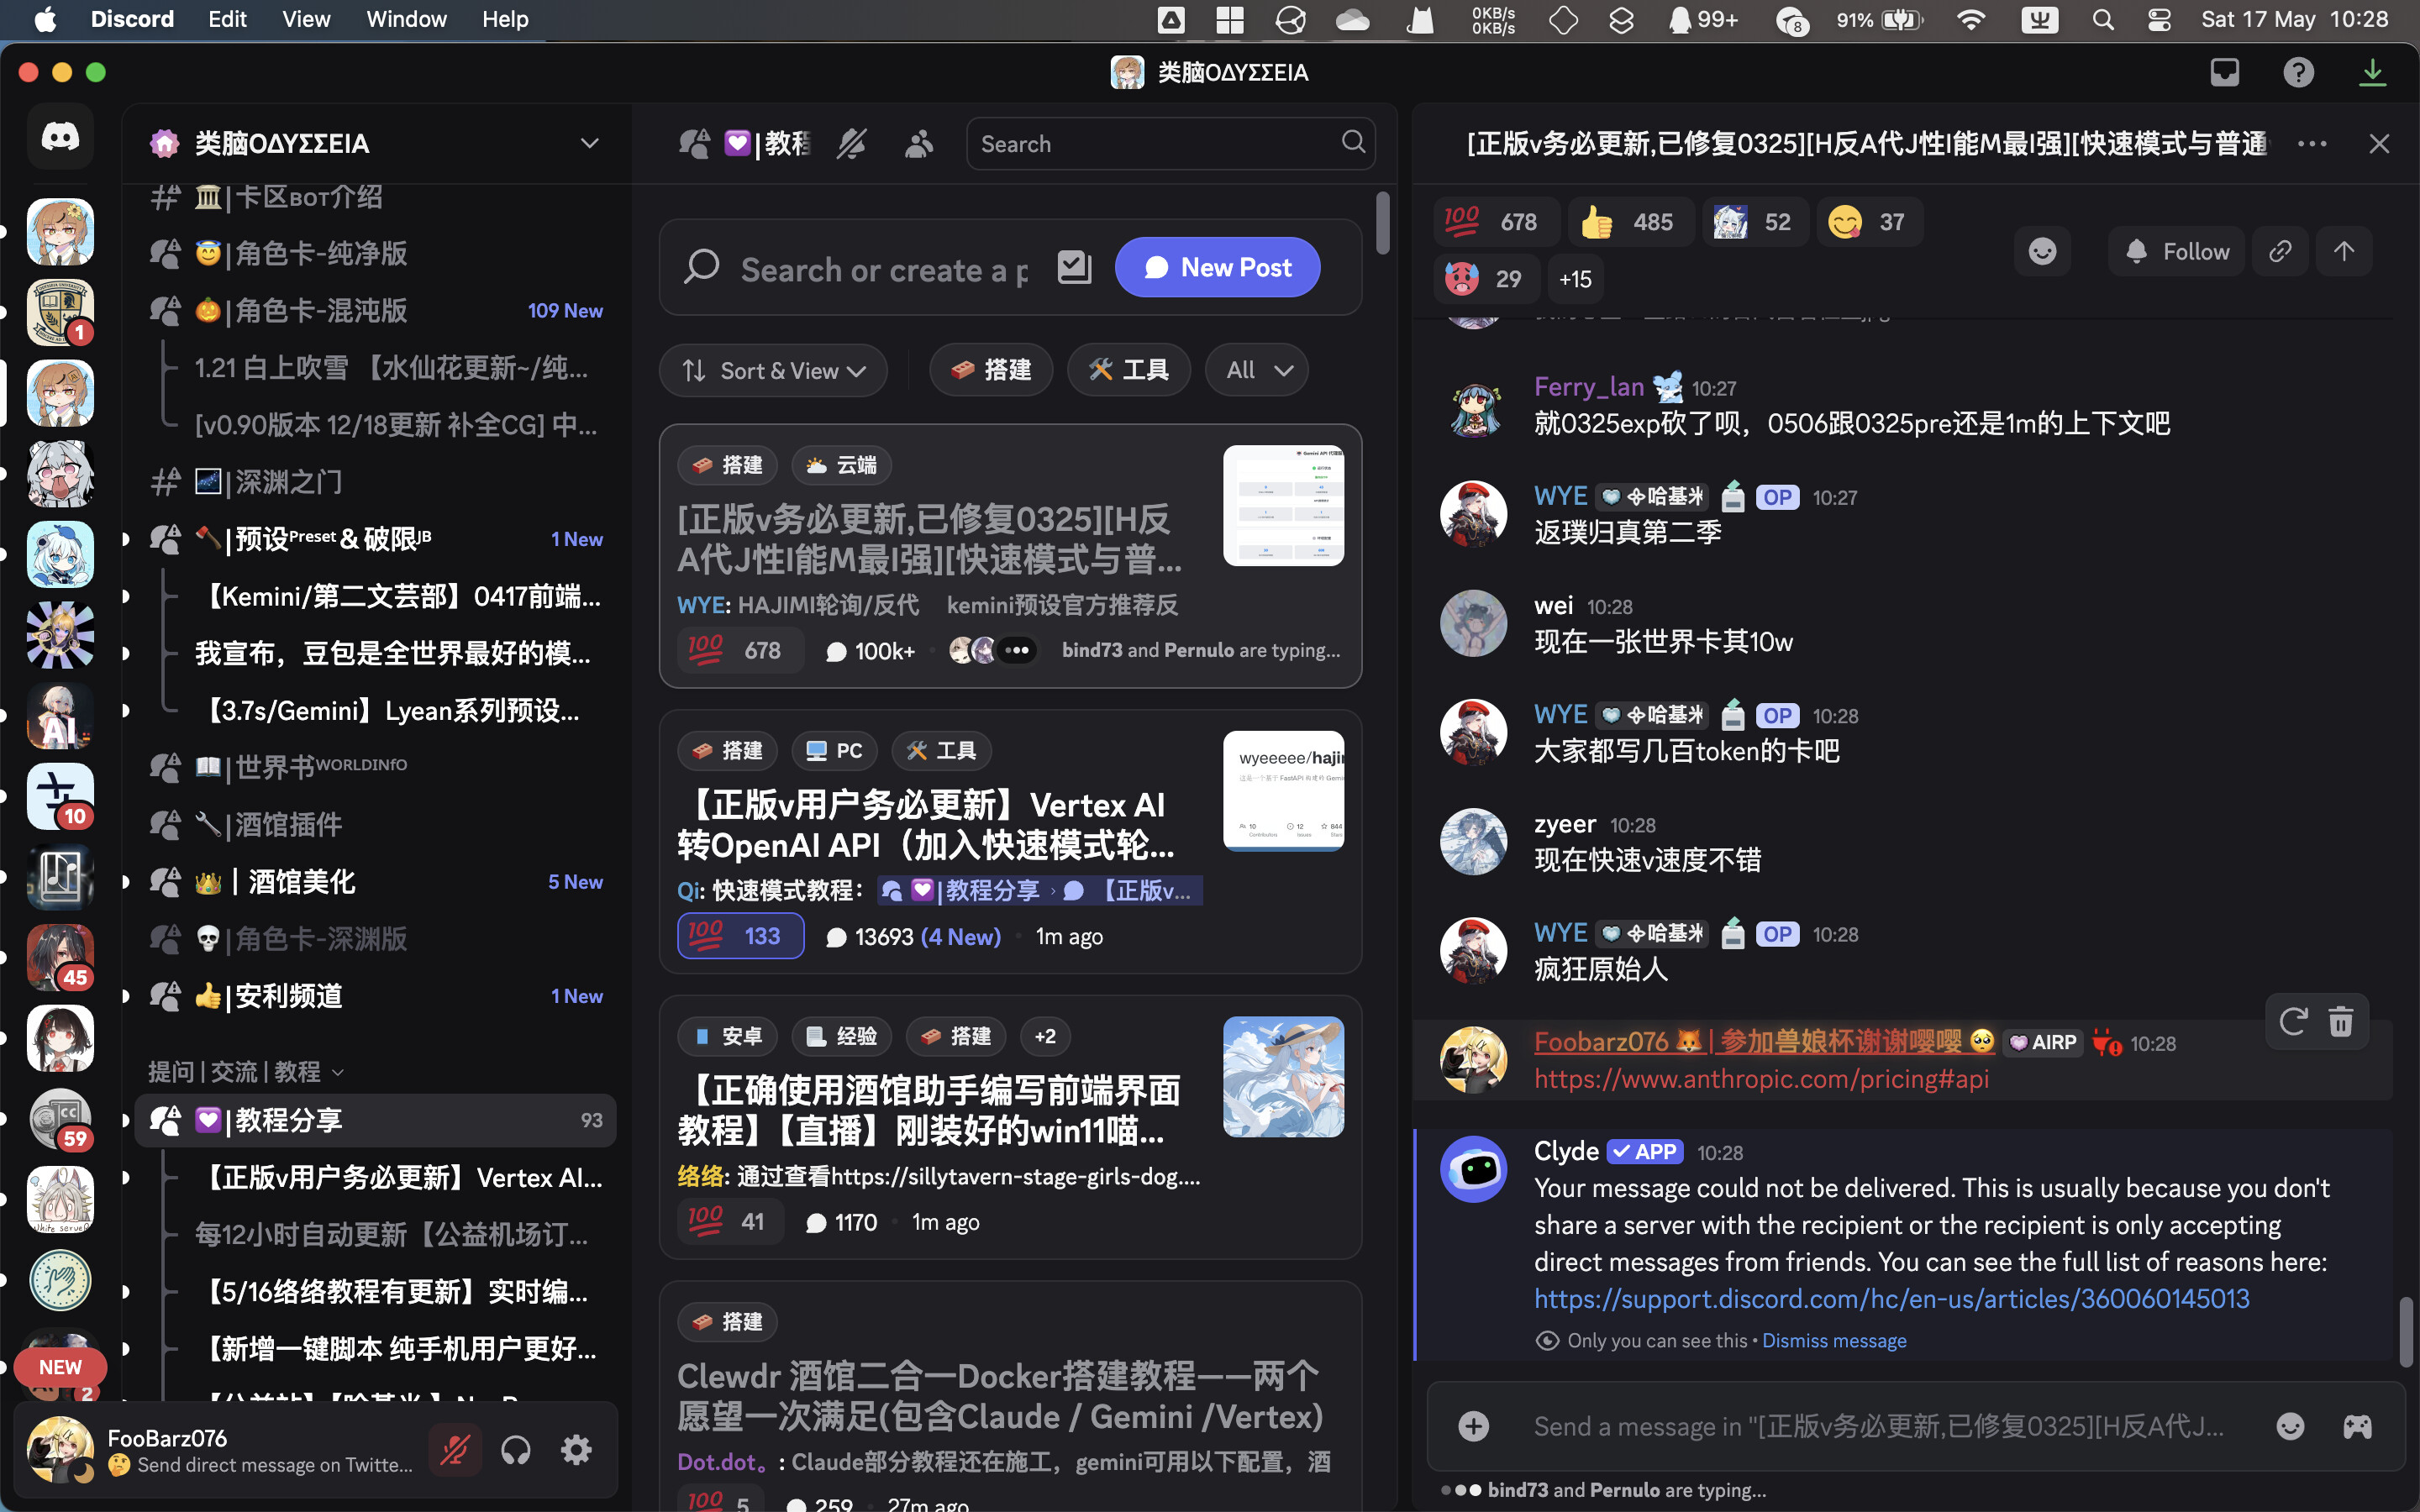Show the member list icon in channel header
The height and width of the screenshot is (1512, 2420).
[919, 143]
